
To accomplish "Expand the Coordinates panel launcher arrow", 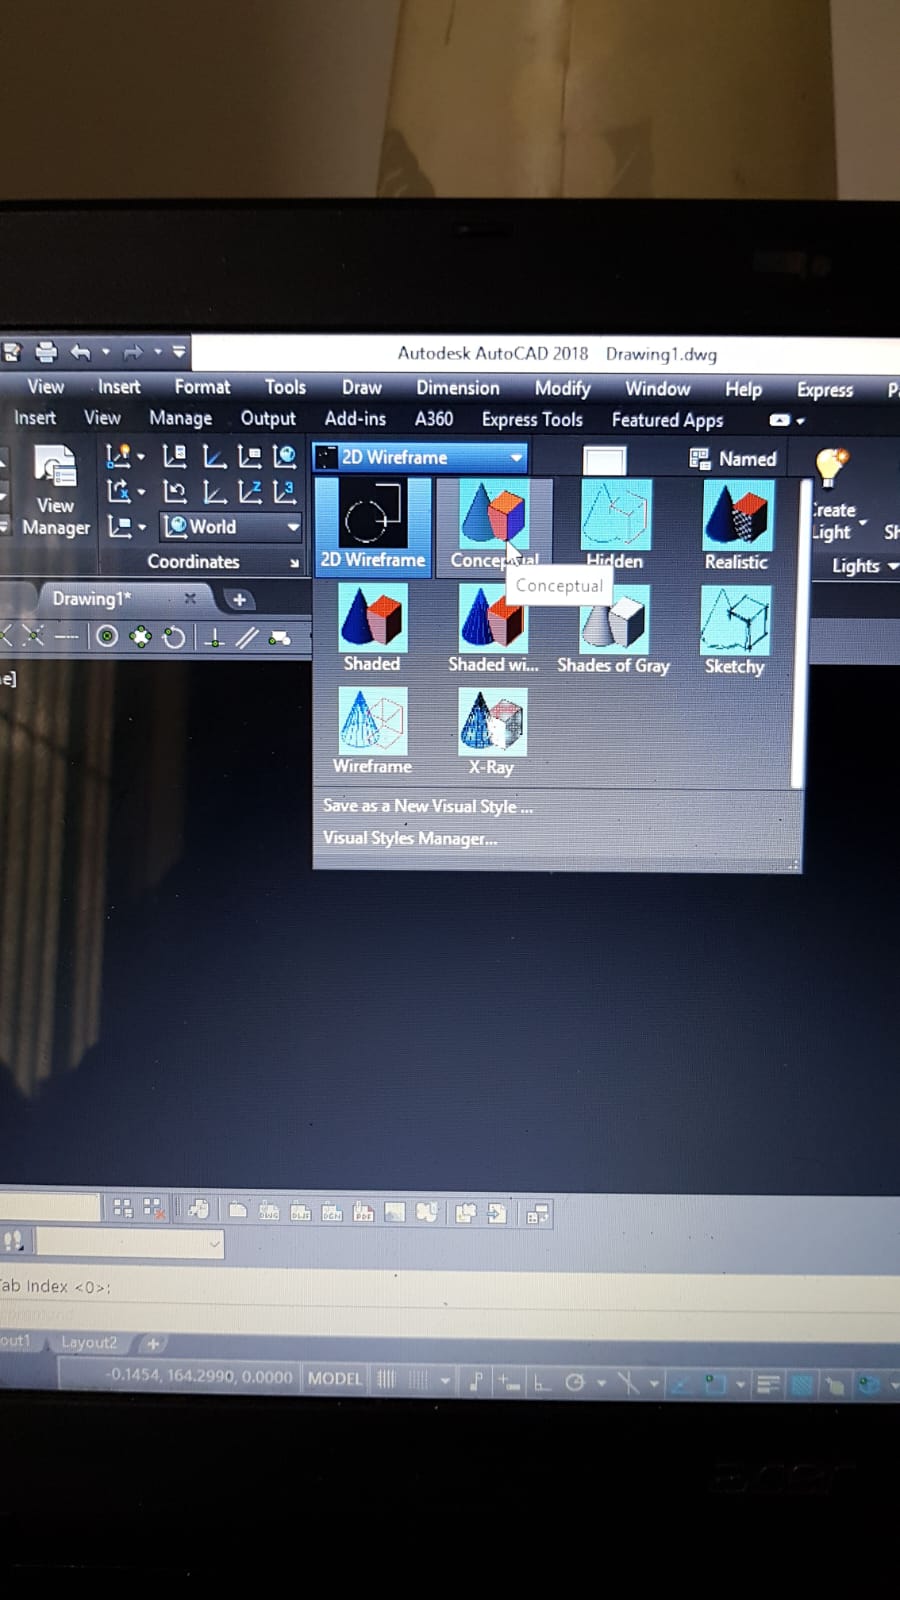I will coord(294,563).
